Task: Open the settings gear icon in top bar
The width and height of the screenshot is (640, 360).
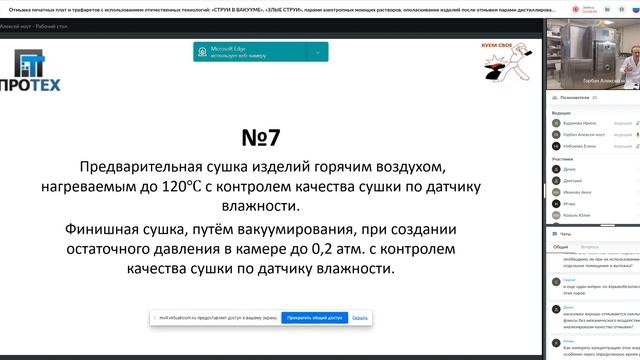Action: pyautogui.click(x=622, y=9)
